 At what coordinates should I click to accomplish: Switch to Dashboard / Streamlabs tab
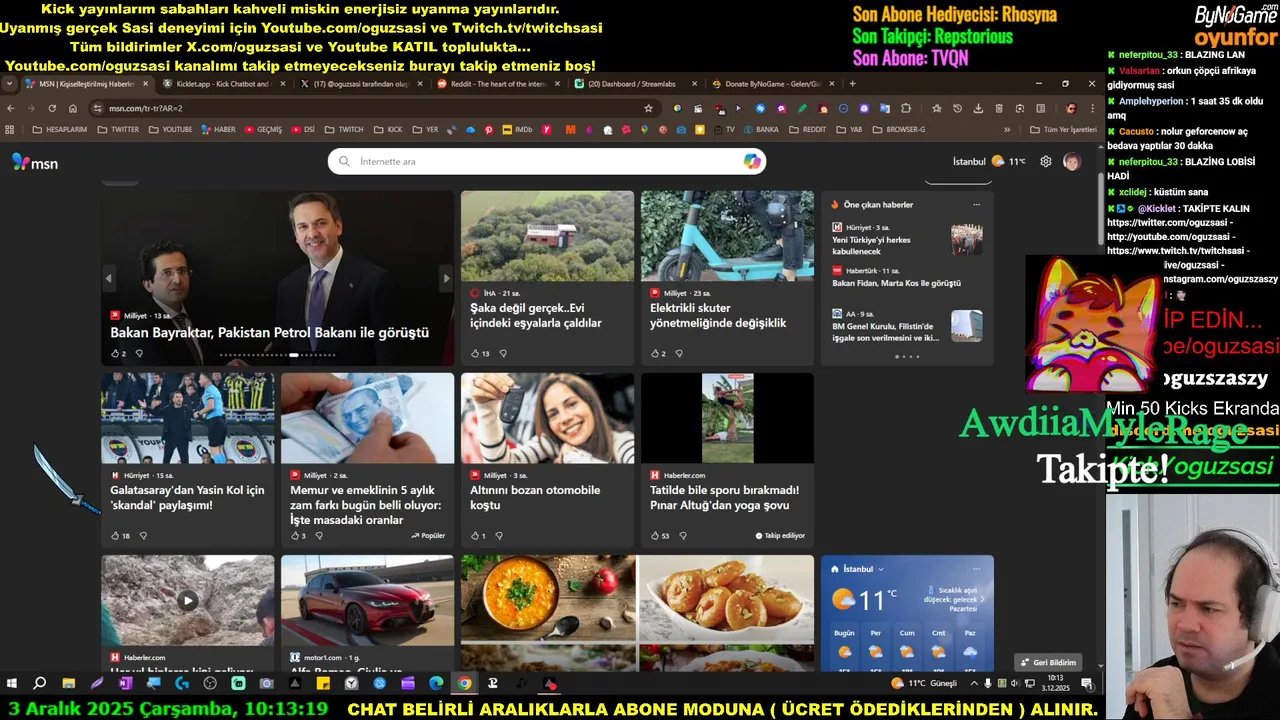click(x=635, y=84)
